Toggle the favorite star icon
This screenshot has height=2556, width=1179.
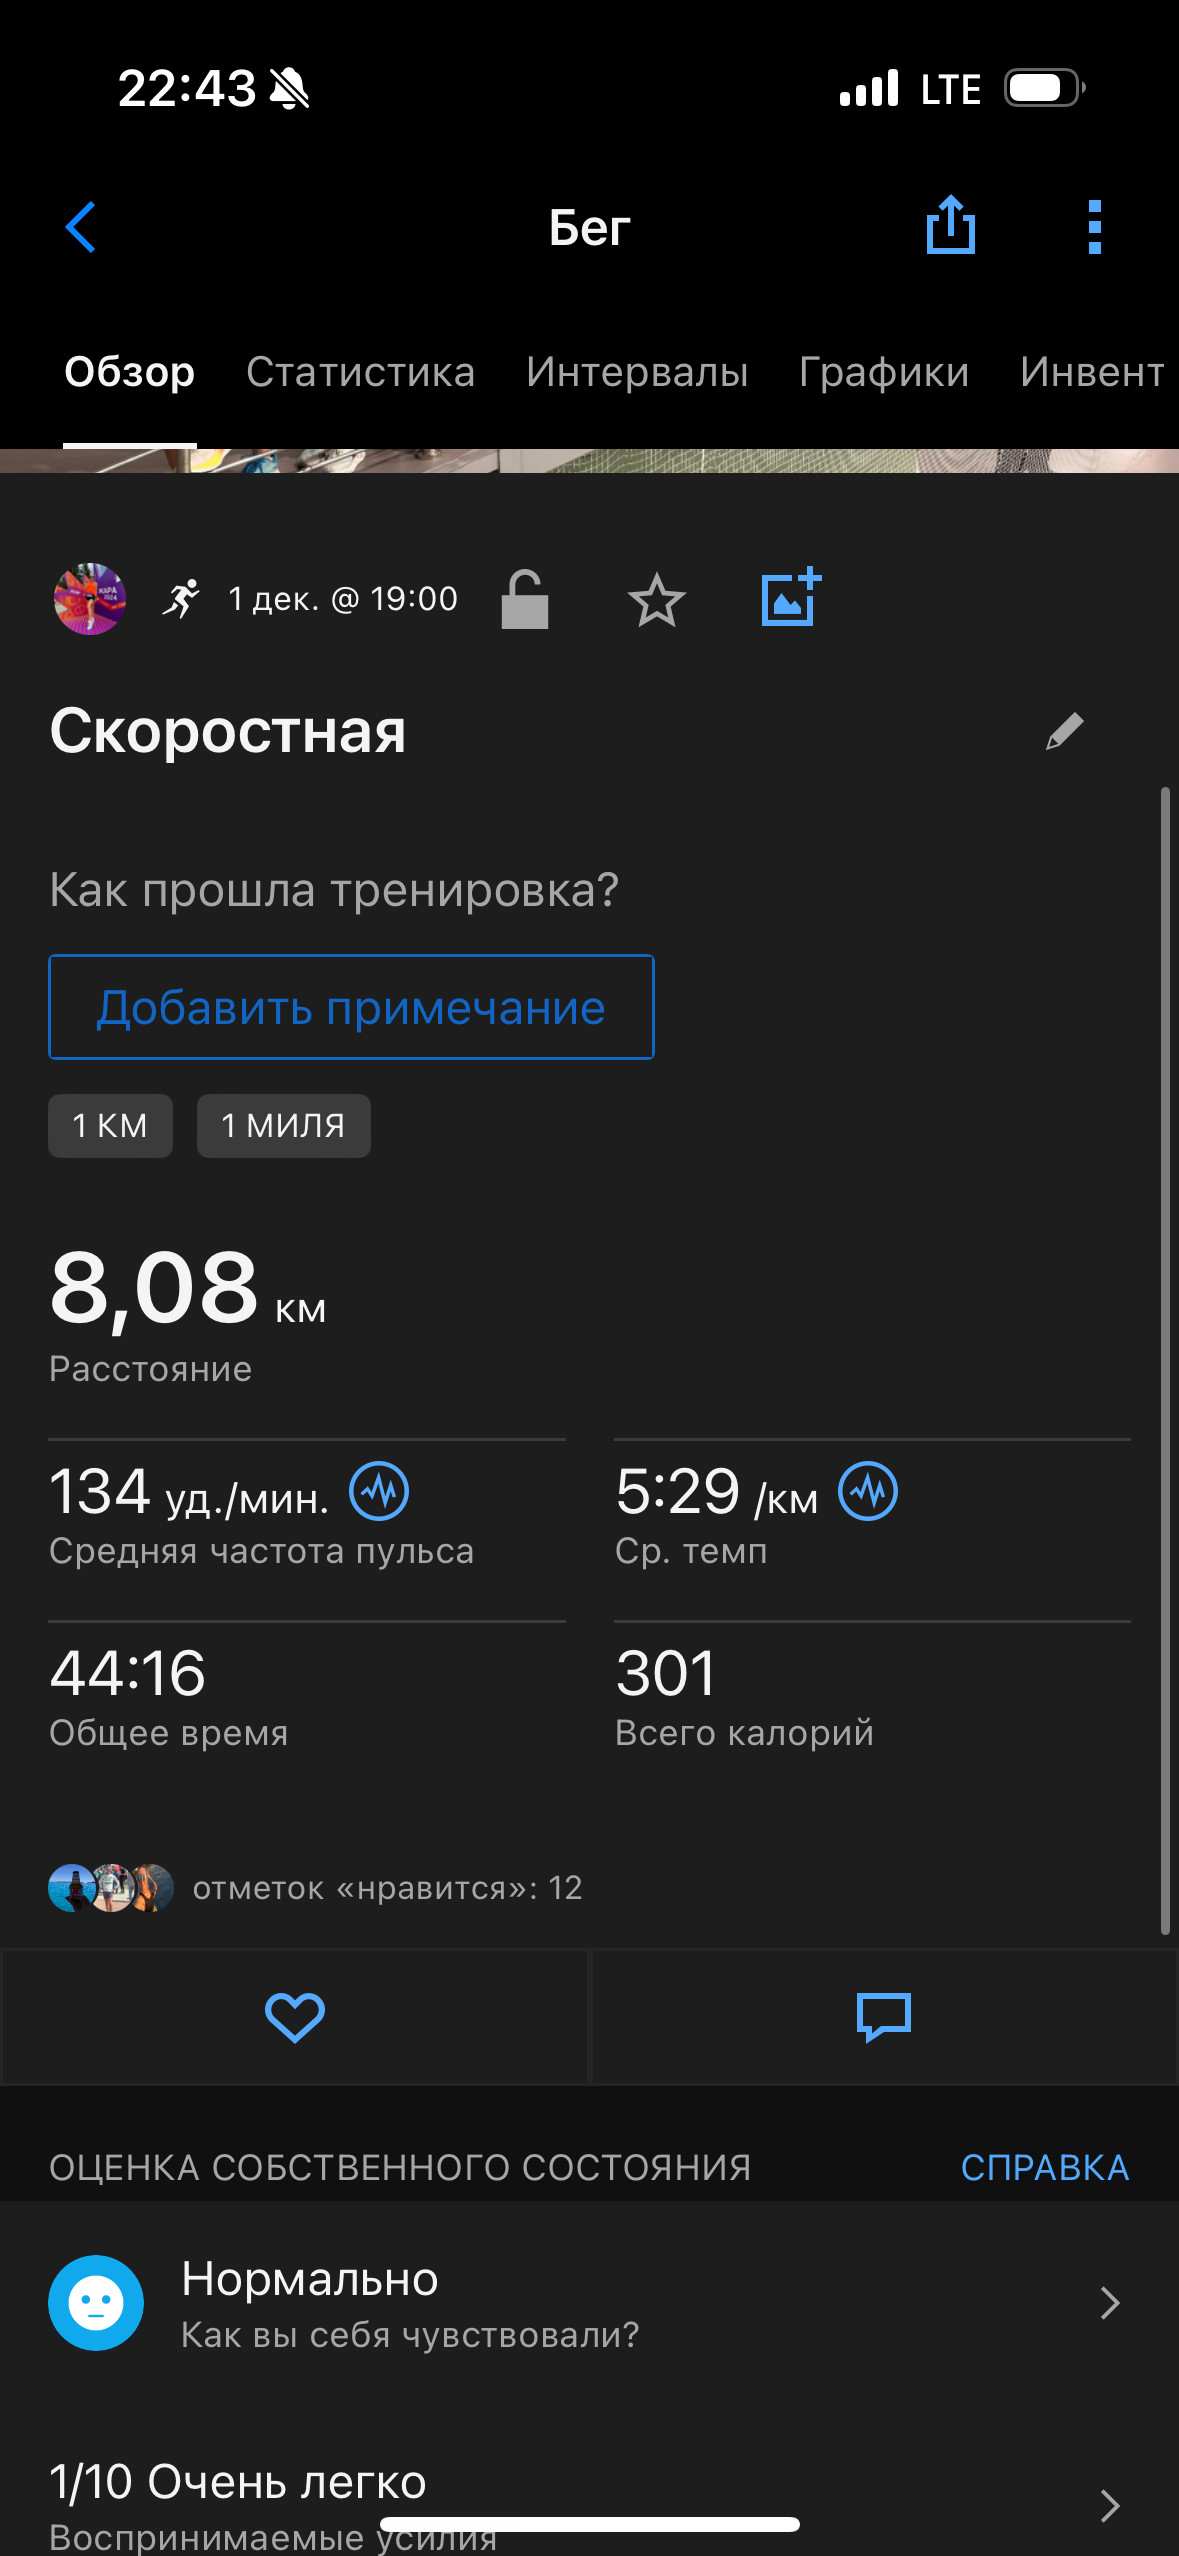point(657,600)
